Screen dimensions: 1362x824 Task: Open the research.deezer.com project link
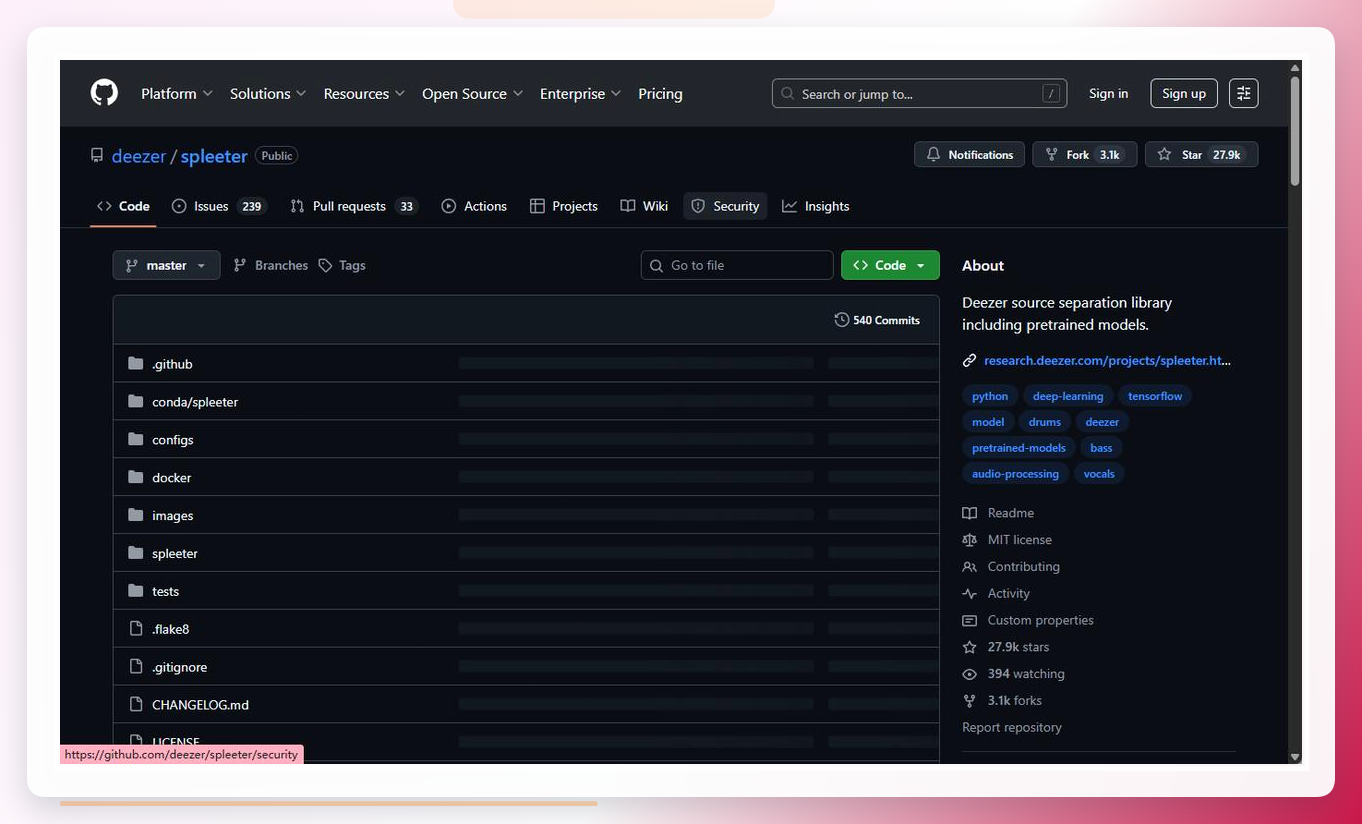pos(1107,360)
